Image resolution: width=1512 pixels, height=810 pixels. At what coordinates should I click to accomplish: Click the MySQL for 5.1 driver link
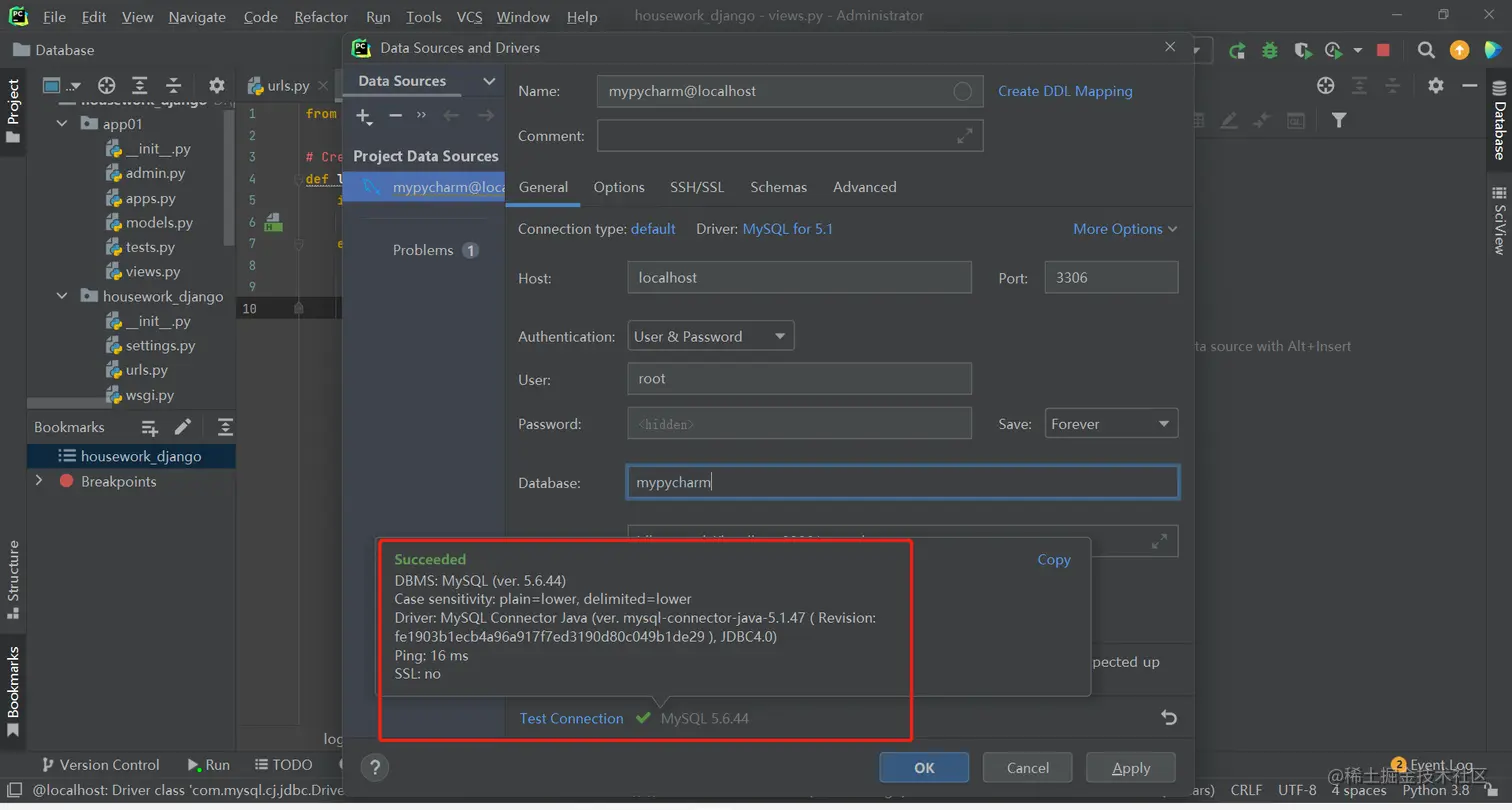click(x=788, y=229)
